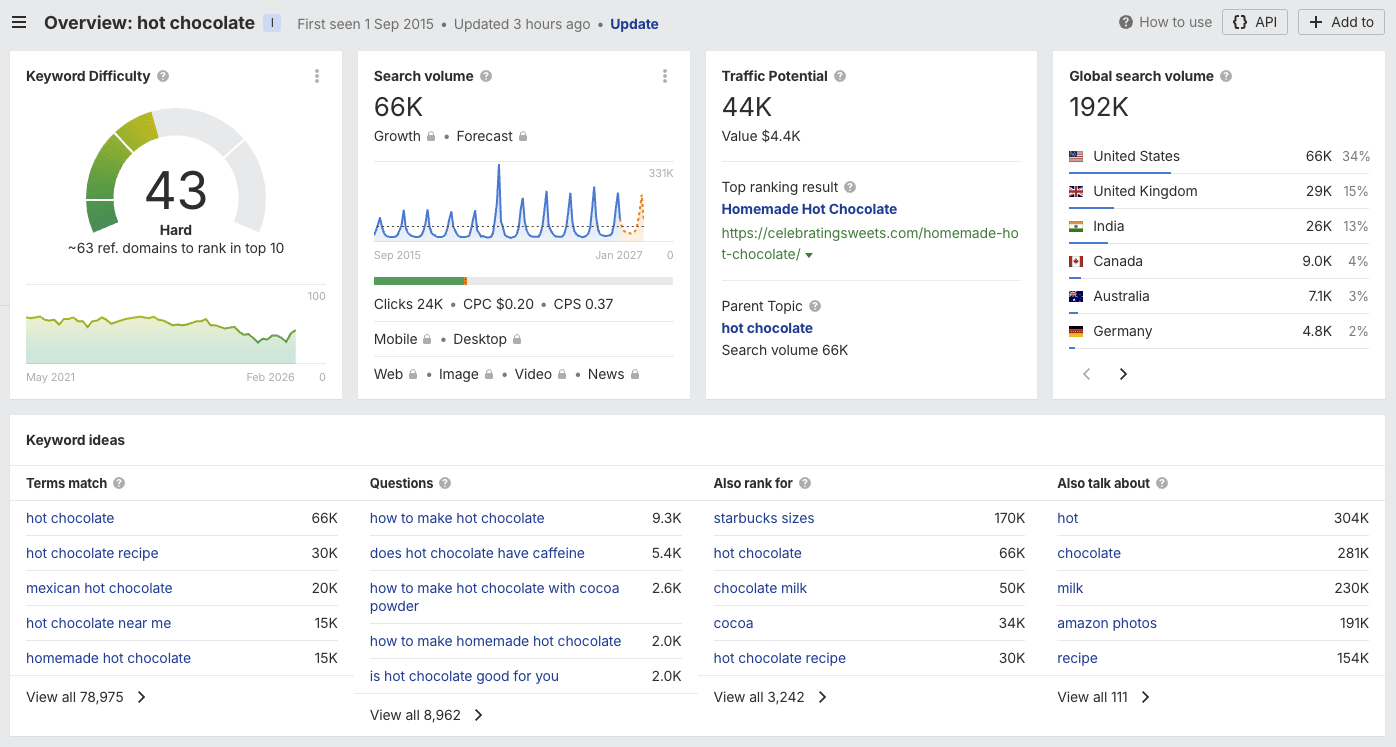
Task: Click Global search volume help icon
Action: pos(1226,76)
